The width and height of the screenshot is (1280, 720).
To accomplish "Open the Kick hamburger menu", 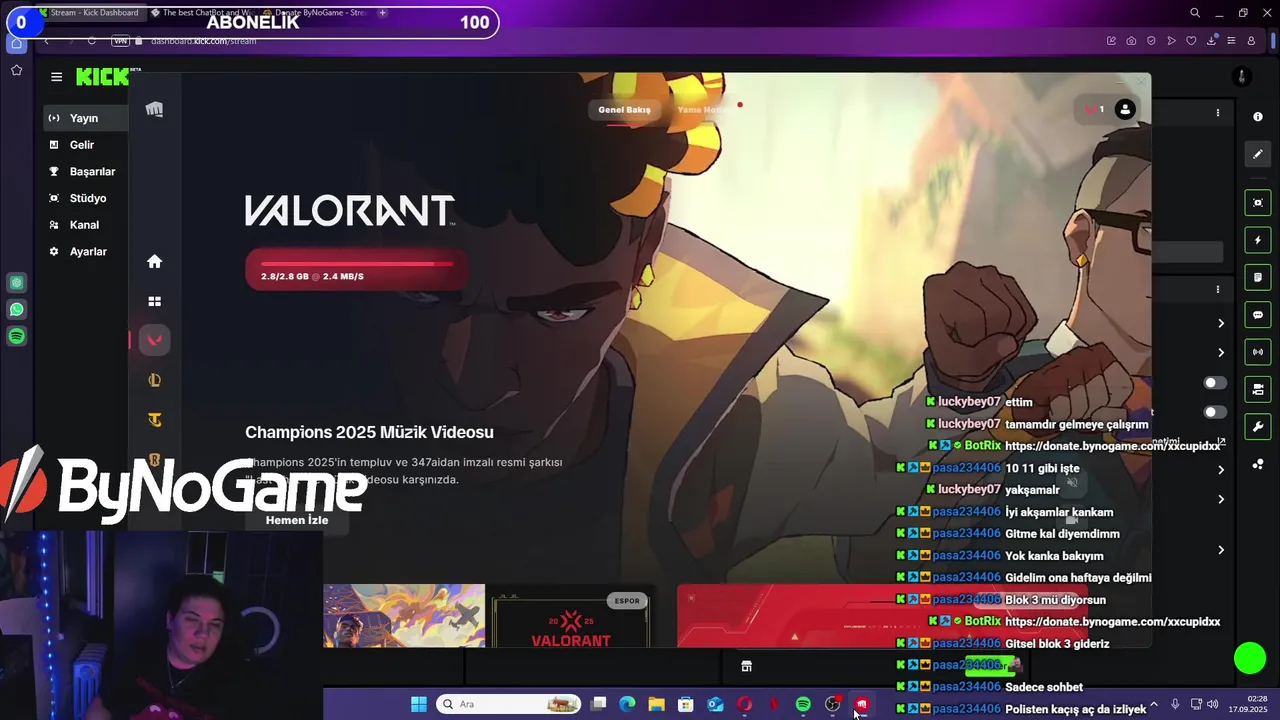I will click(56, 77).
